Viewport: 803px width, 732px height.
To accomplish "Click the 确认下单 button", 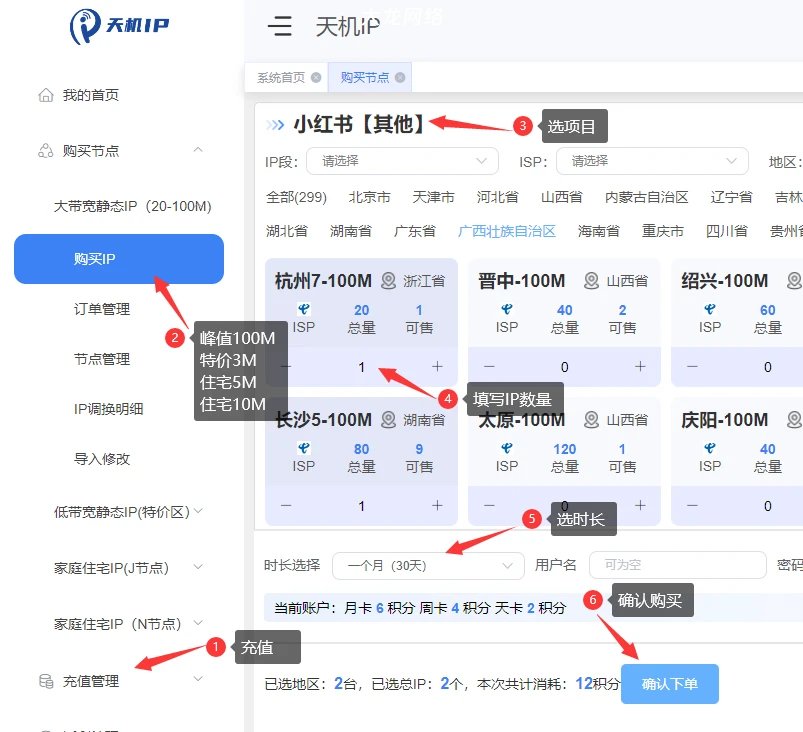I will click(669, 685).
